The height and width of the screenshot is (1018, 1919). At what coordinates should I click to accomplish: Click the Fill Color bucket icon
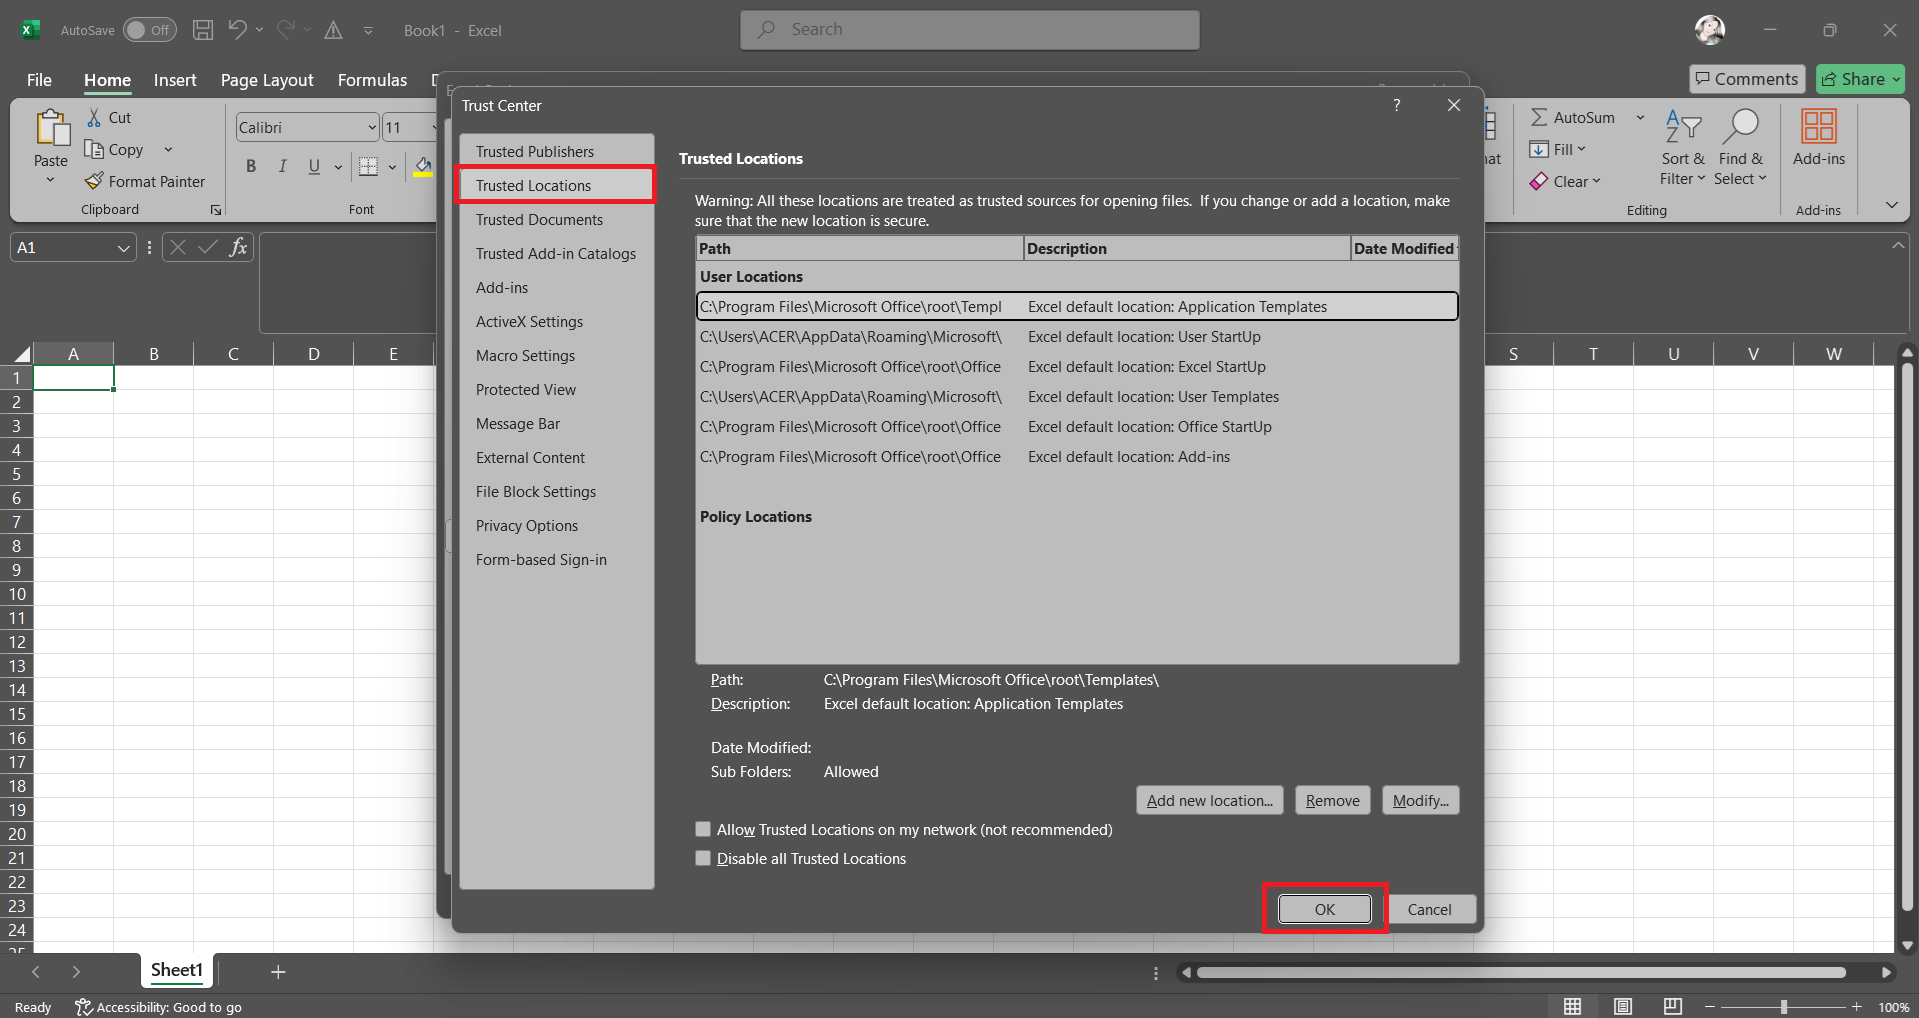click(424, 166)
